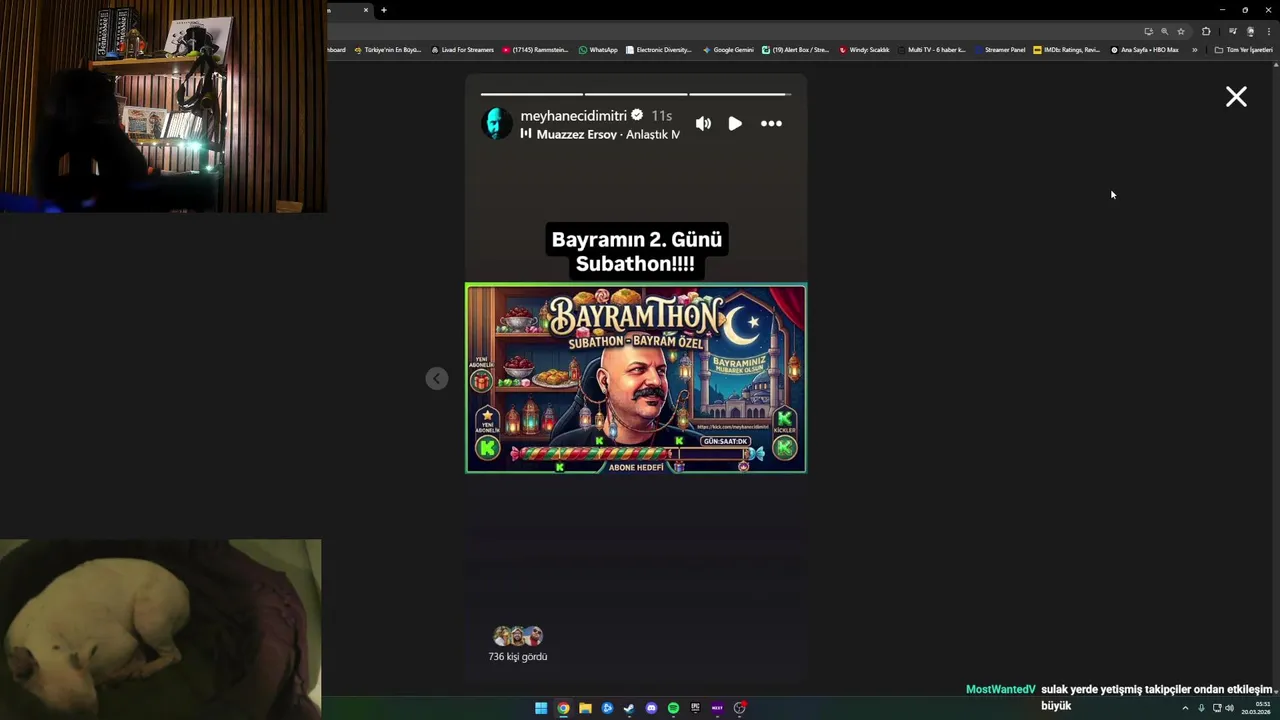Screen dimensions: 1280x720
Task: Open the browser extensions puzzle icon
Action: [1206, 31]
